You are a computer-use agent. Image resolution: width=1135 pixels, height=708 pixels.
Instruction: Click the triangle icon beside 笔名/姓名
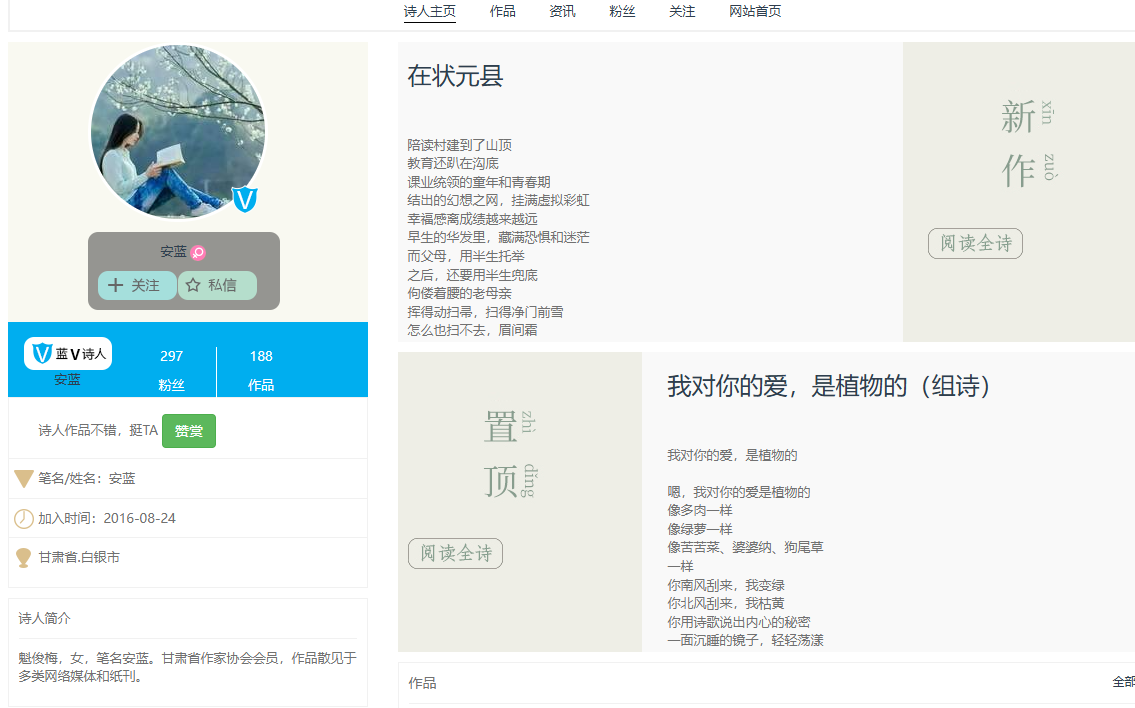(x=24, y=479)
